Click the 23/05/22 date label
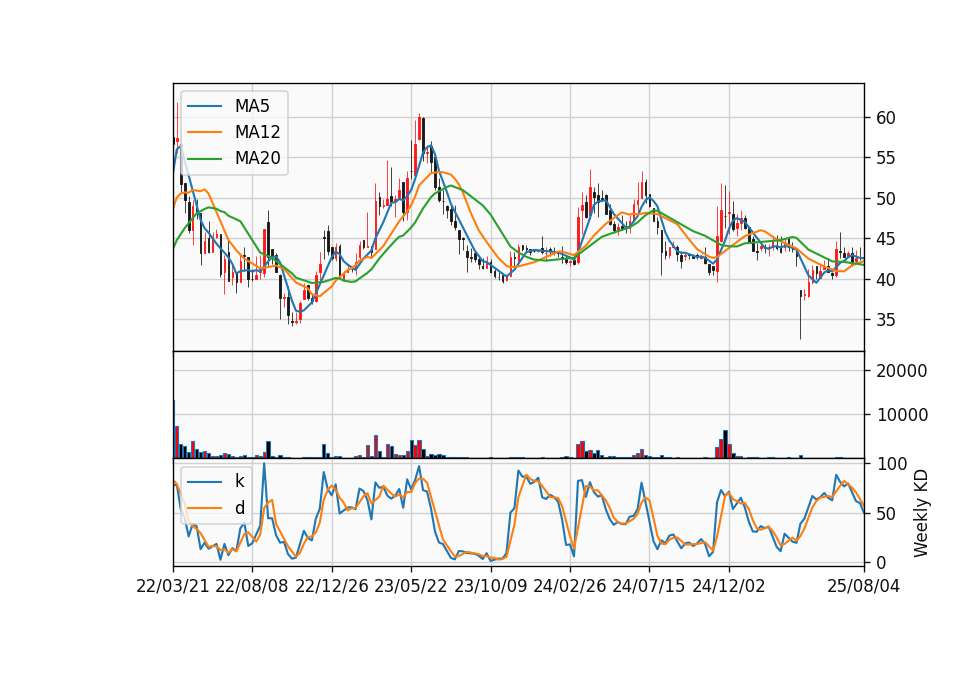The width and height of the screenshot is (960, 690). tap(411, 586)
